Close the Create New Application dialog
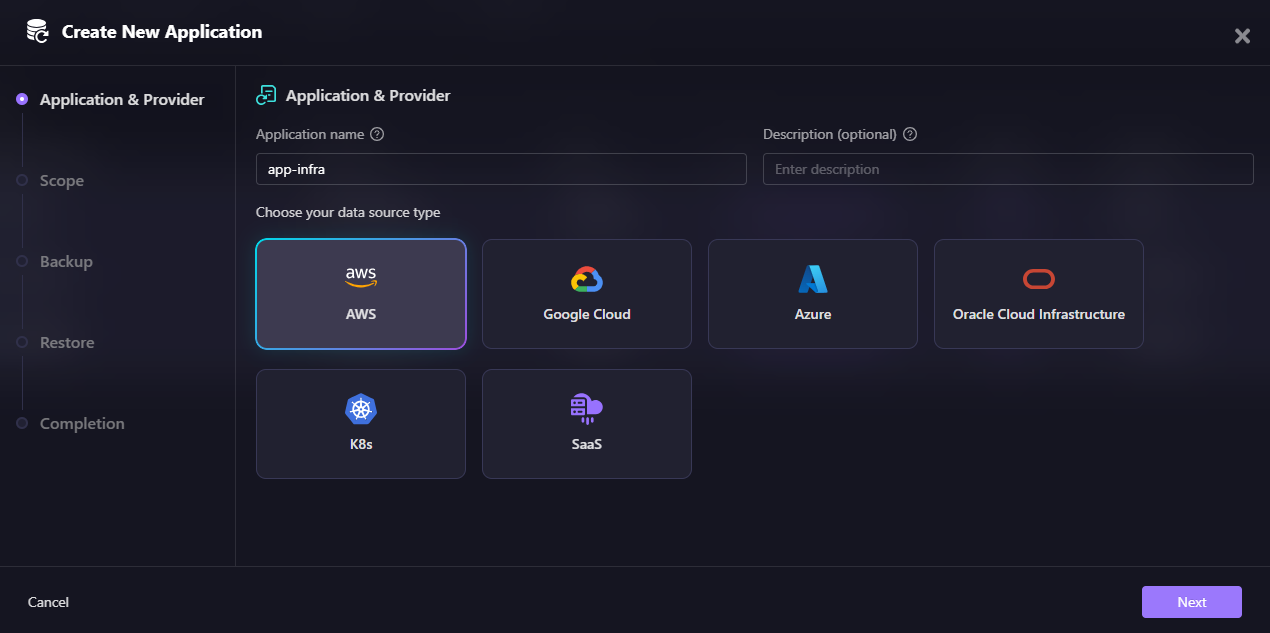The image size is (1270, 633). 1242,36
